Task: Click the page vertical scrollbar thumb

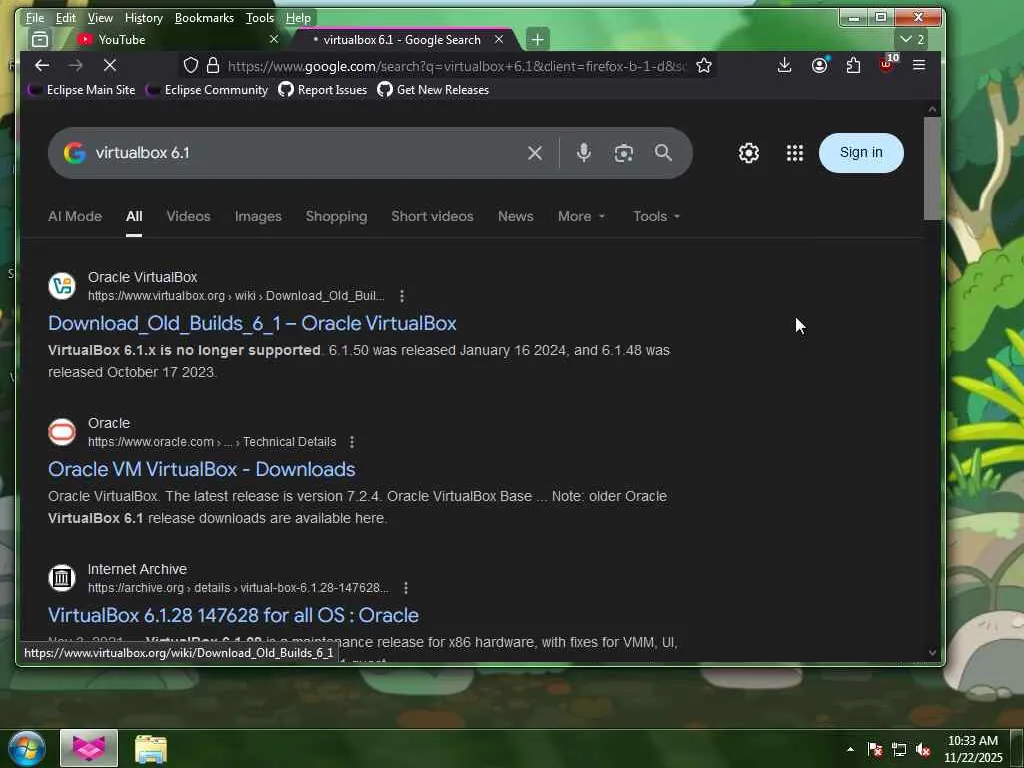Action: coord(932,168)
